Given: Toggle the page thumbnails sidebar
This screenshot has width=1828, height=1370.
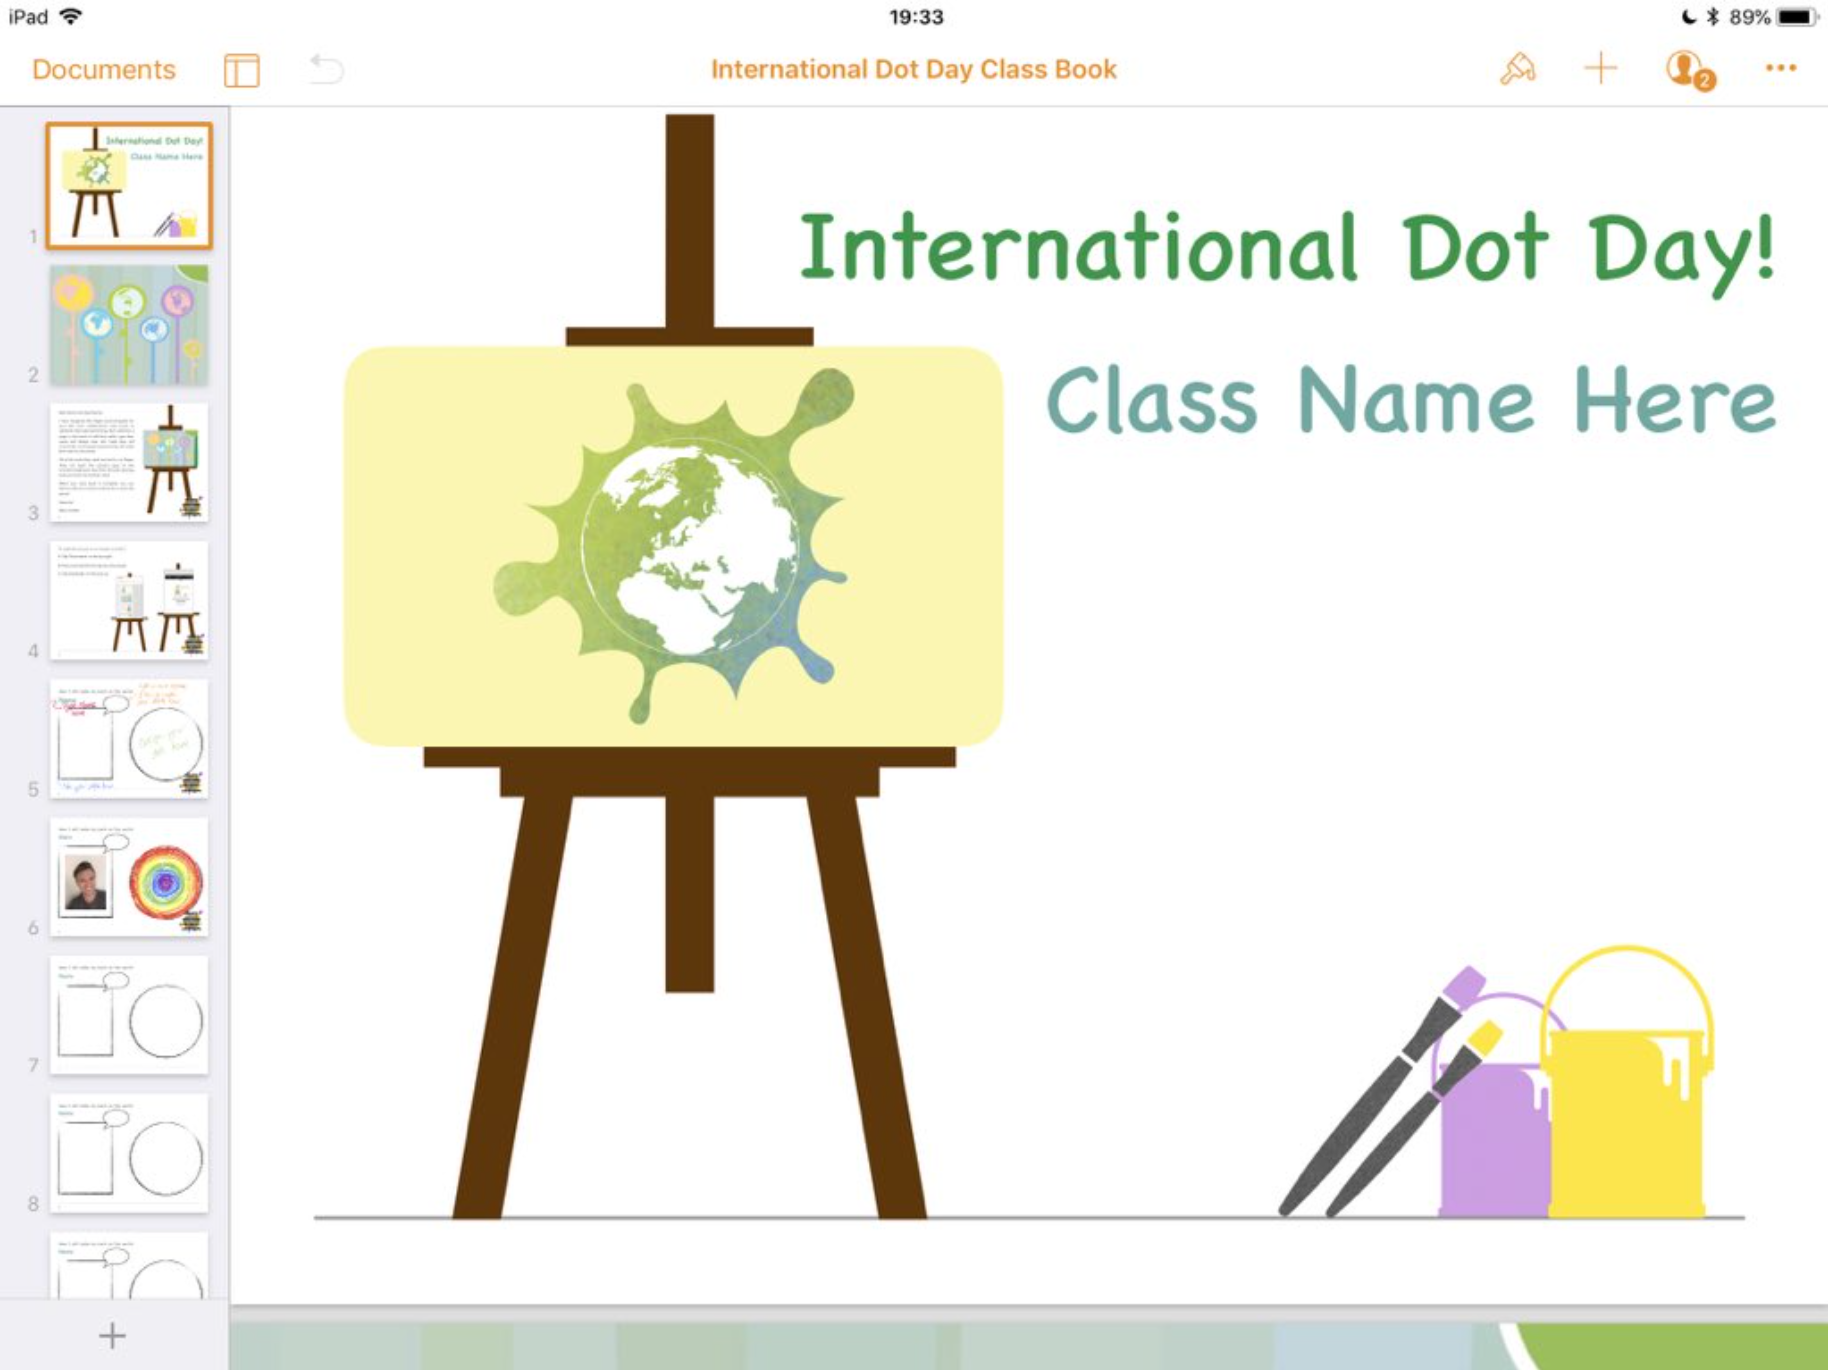Looking at the screenshot, I should pos(240,68).
